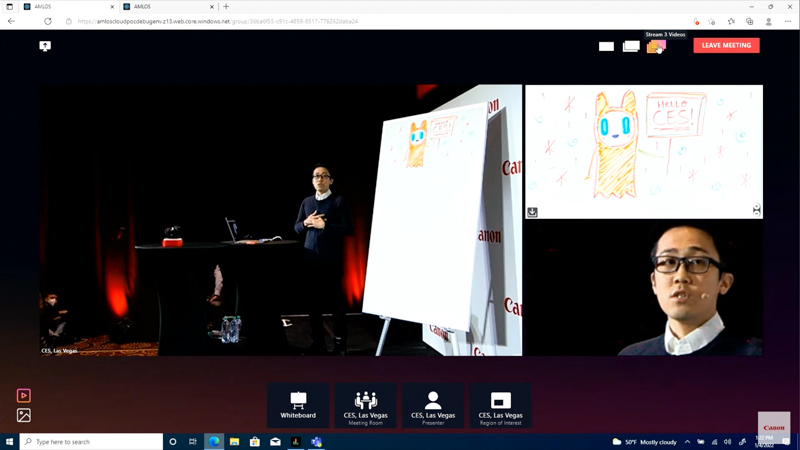Screen dimensions: 800x450
Task: Expand the system tray hidden icons chevron
Action: 687,442
